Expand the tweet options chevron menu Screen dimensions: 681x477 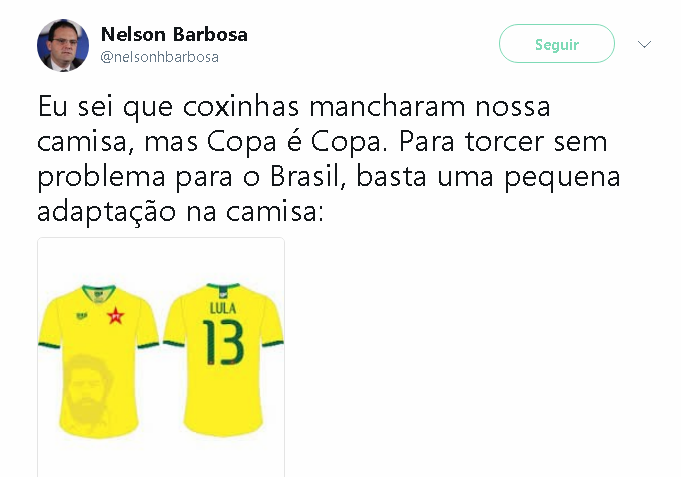click(644, 44)
